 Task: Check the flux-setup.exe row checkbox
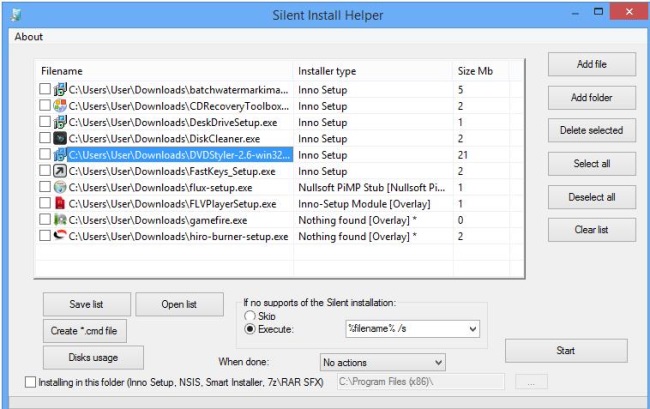45,186
